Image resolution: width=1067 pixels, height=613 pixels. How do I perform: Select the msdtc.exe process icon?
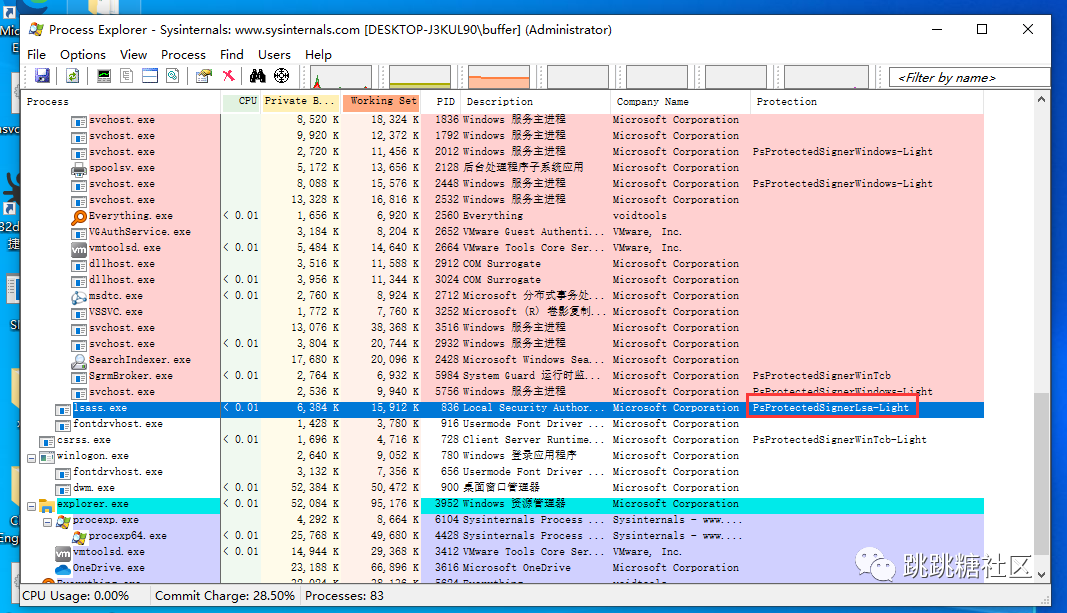[79, 297]
